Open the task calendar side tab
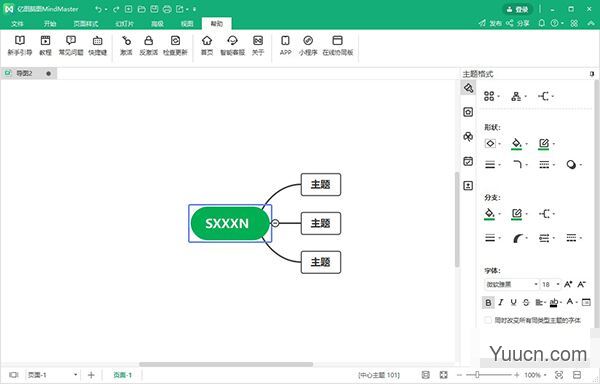Screen dimensions: 600x384 click(468, 161)
